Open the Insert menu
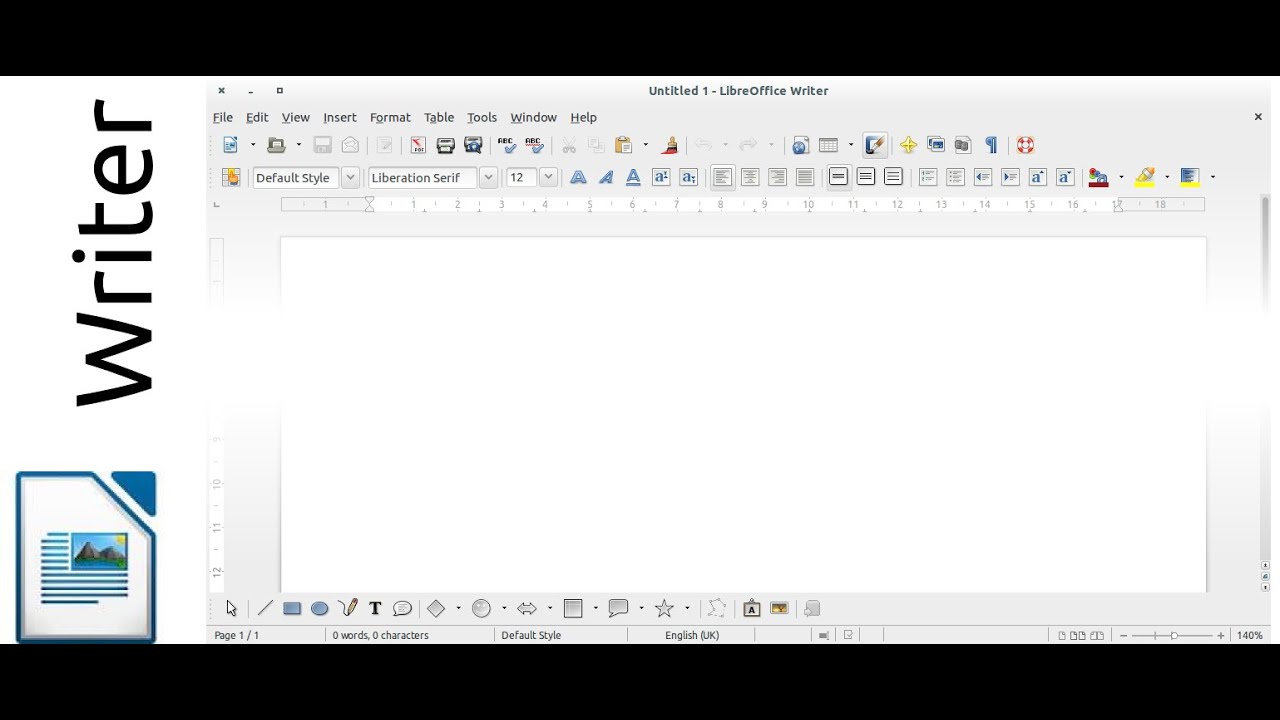The height and width of the screenshot is (720, 1280). click(340, 117)
